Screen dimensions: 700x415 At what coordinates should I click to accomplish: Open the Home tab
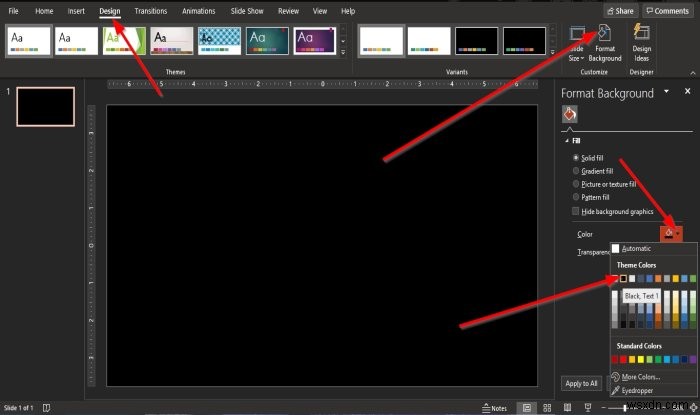click(x=44, y=11)
